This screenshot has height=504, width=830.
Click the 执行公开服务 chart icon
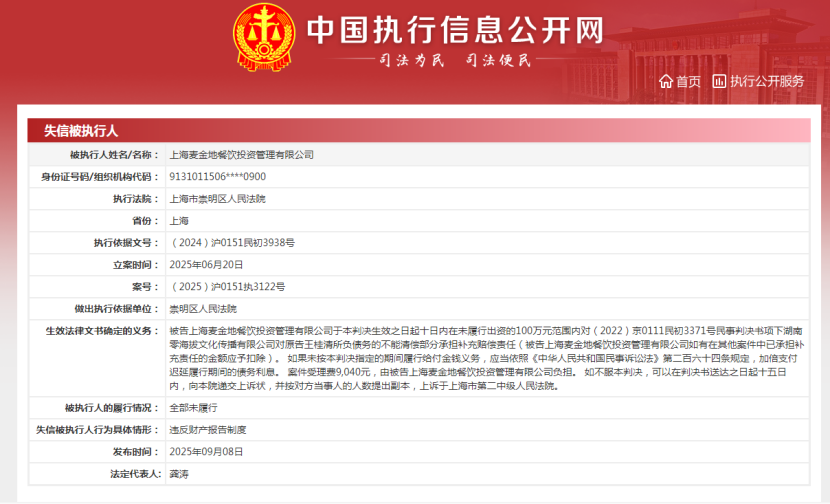pyautogui.click(x=719, y=81)
